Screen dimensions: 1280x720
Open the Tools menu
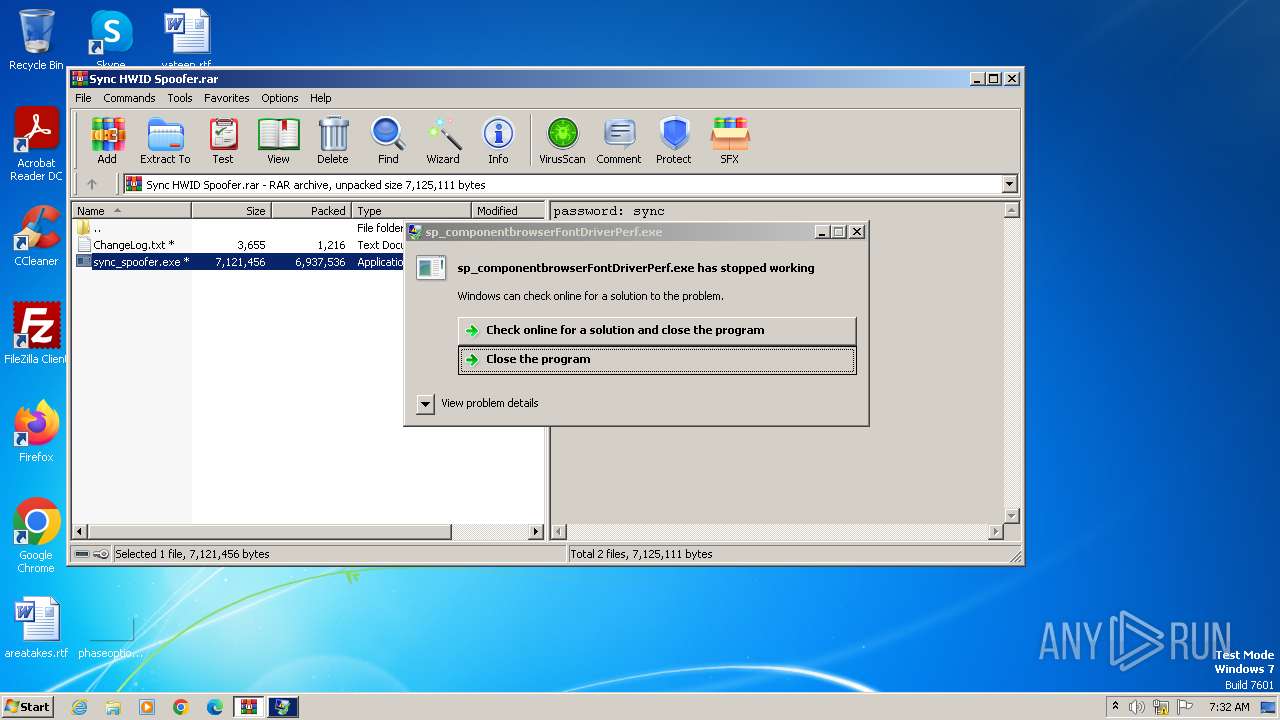180,98
